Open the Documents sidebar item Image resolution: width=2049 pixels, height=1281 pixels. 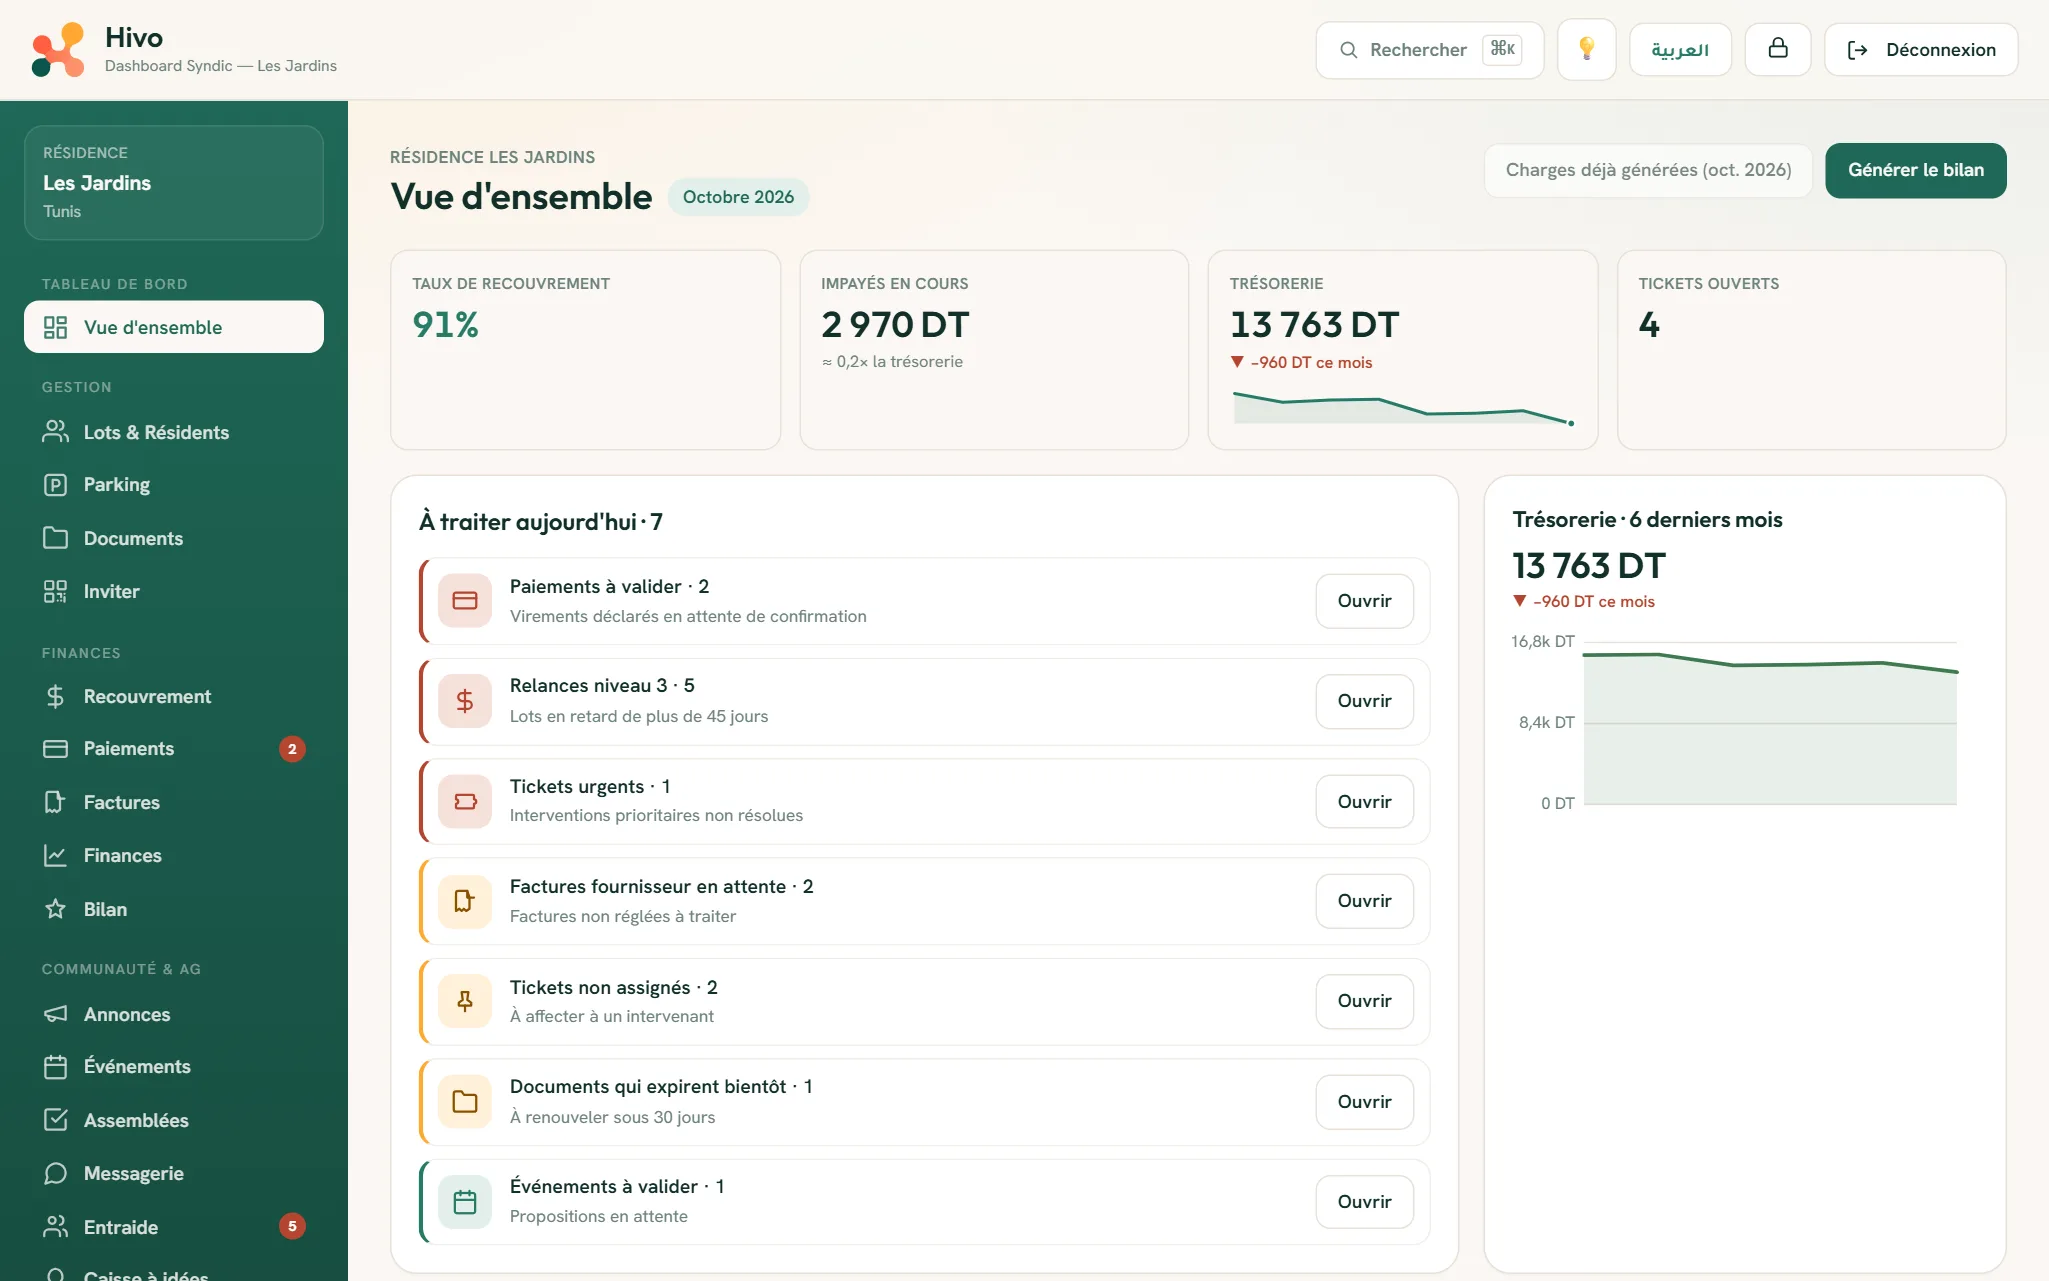(x=174, y=538)
